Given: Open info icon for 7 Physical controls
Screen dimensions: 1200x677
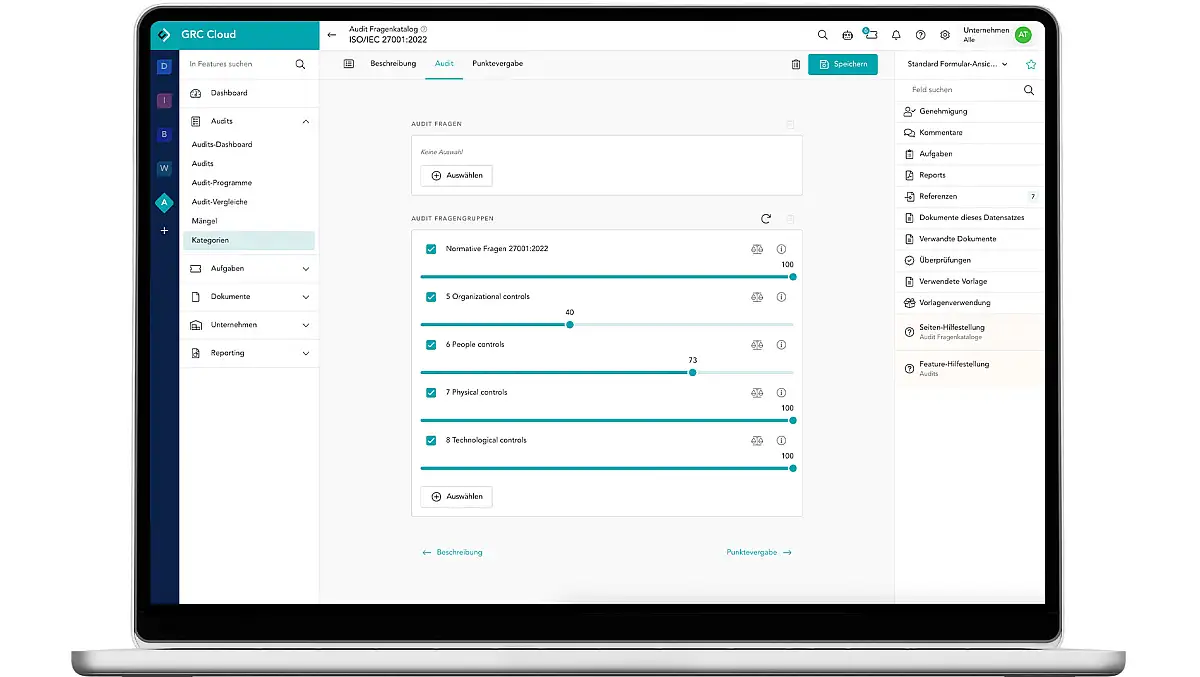Looking at the screenshot, I should (x=781, y=393).
